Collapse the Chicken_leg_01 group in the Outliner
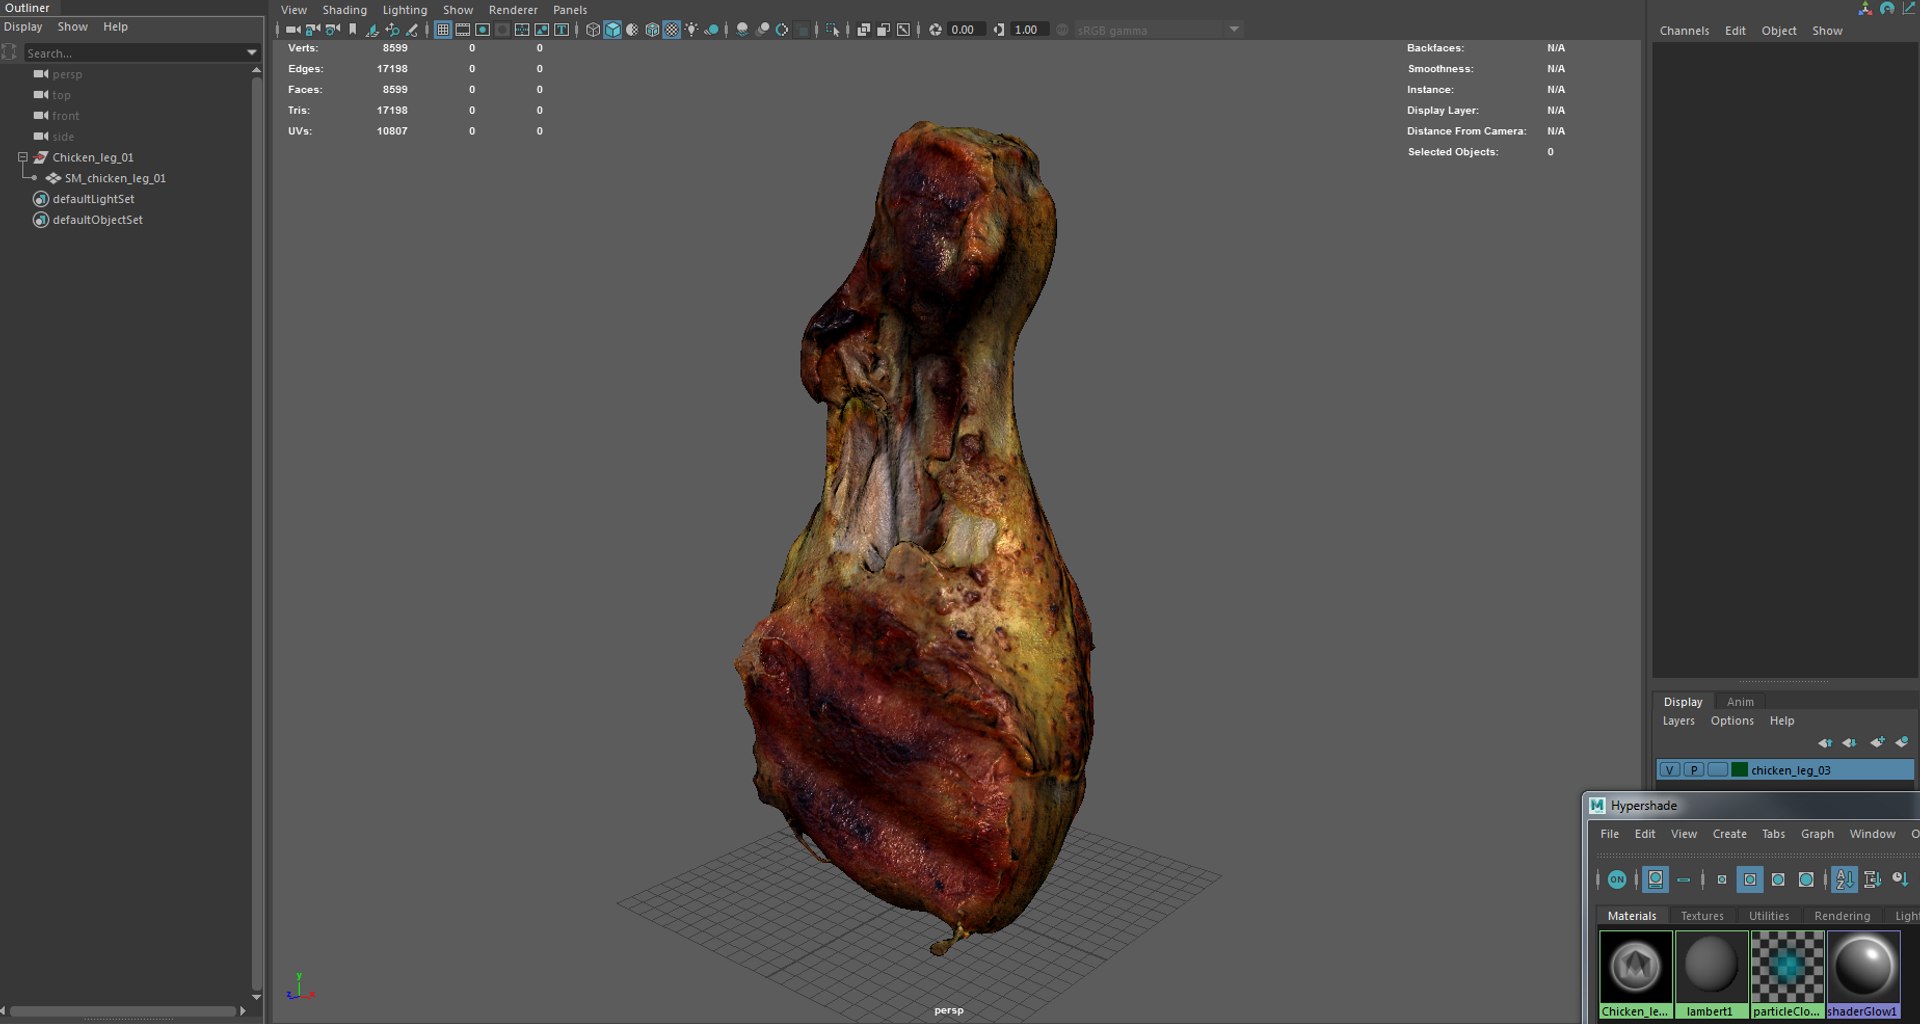 [22, 157]
